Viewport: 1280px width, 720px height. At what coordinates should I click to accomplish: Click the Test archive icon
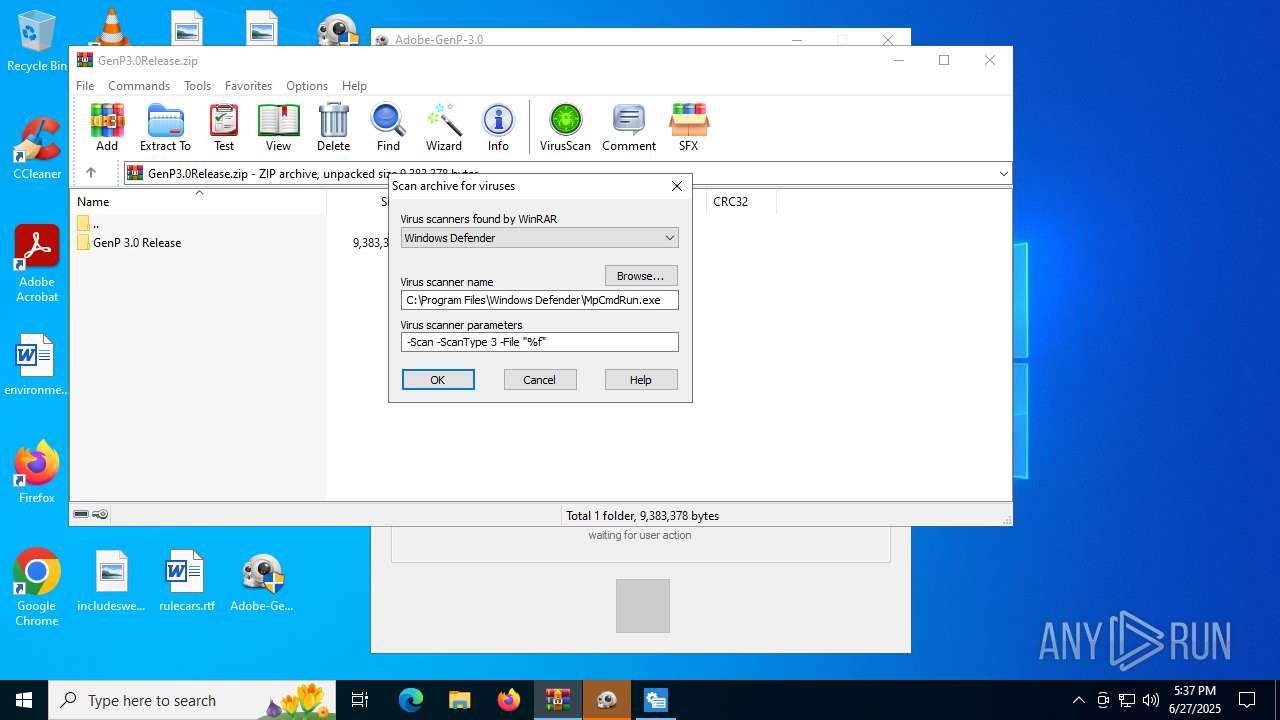[224, 127]
